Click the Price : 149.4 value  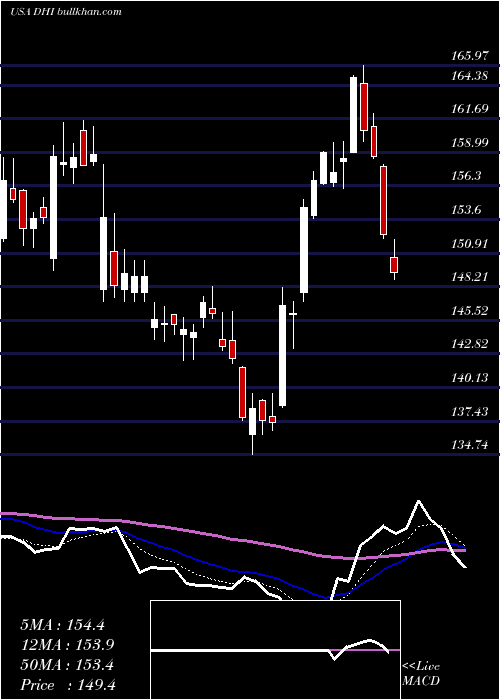click(x=68, y=685)
